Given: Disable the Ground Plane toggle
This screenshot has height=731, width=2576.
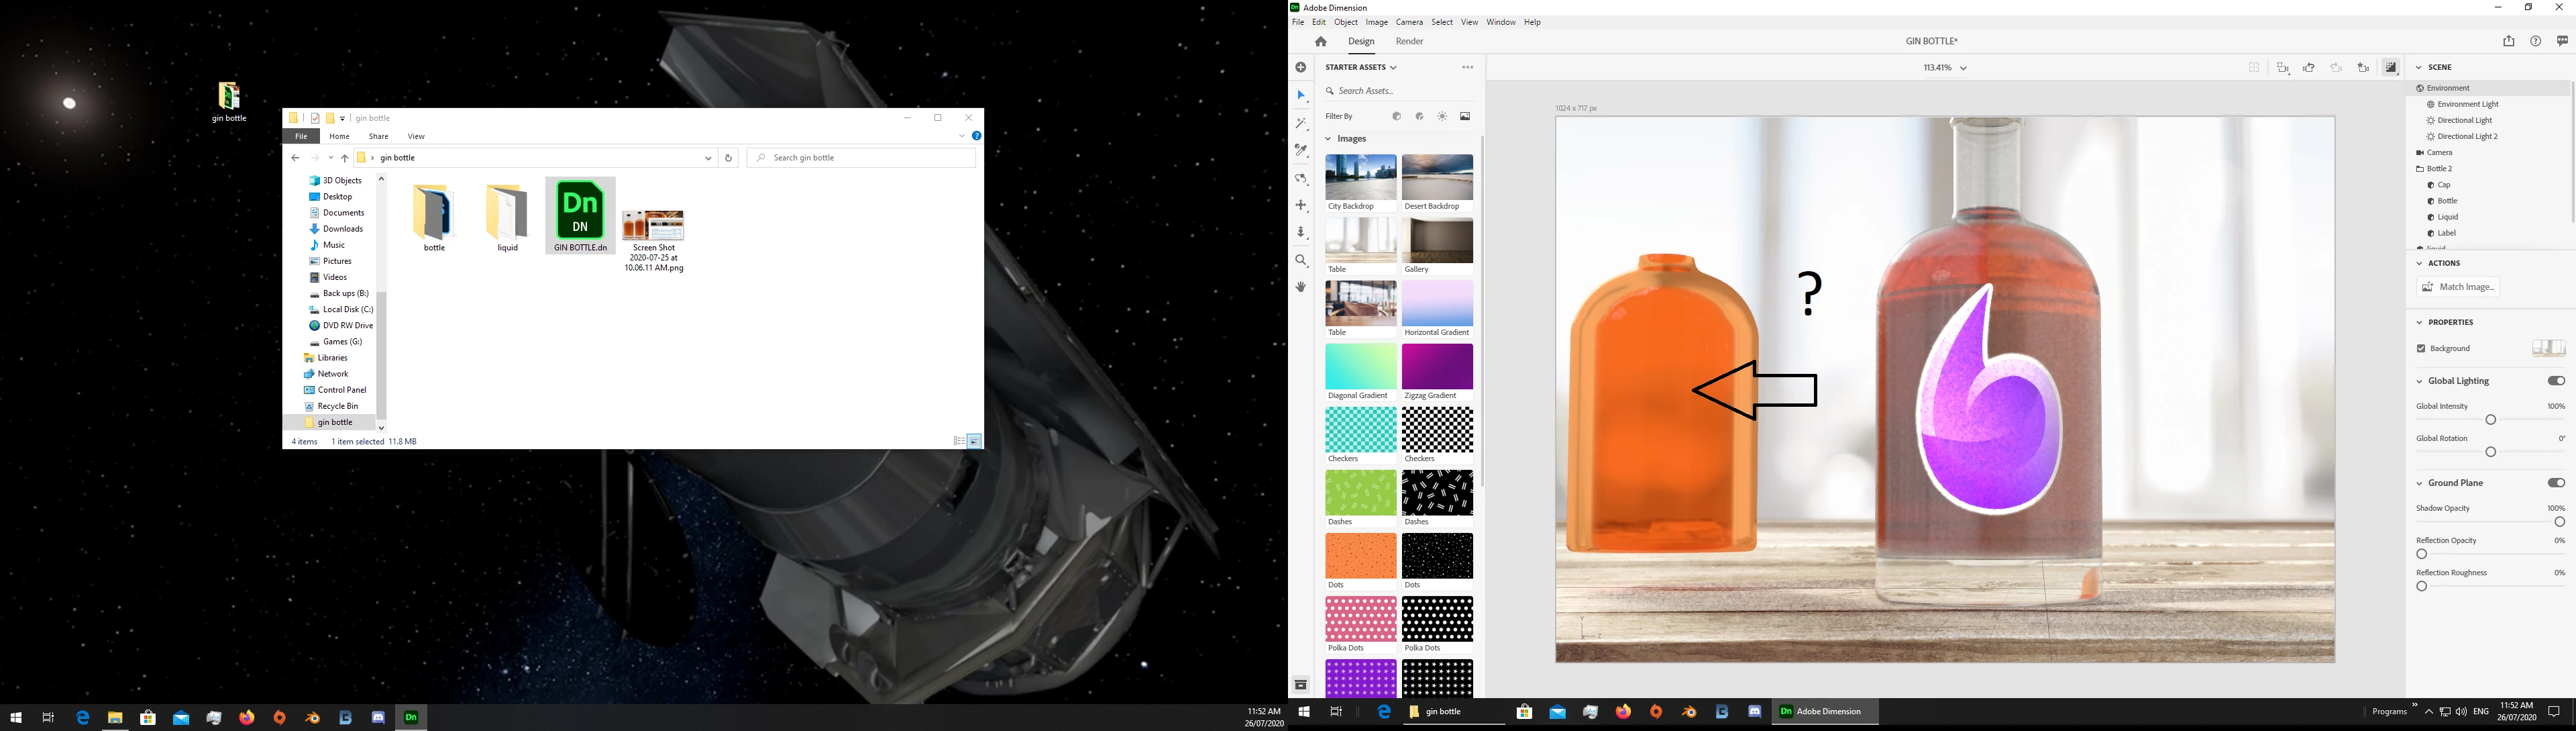Looking at the screenshot, I should pyautogui.click(x=2555, y=483).
